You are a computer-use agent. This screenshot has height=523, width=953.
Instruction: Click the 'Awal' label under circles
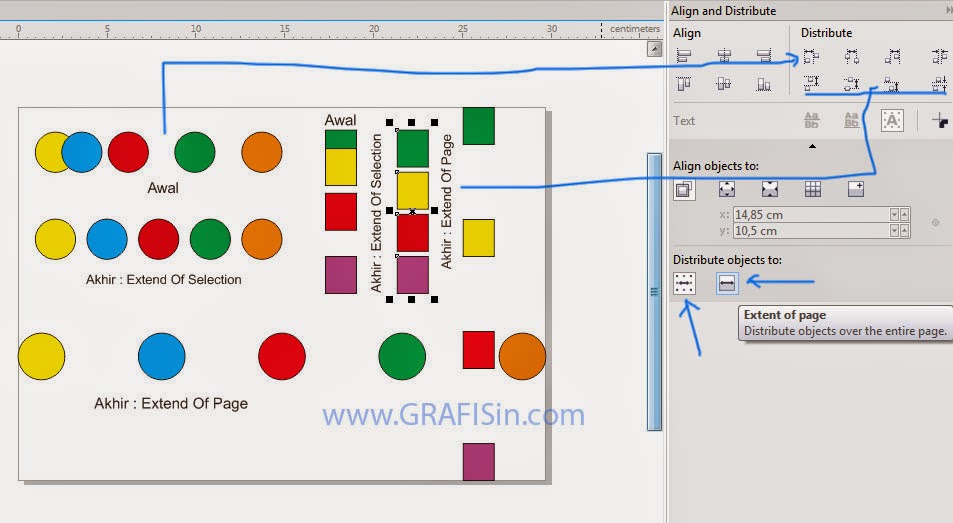click(163, 188)
